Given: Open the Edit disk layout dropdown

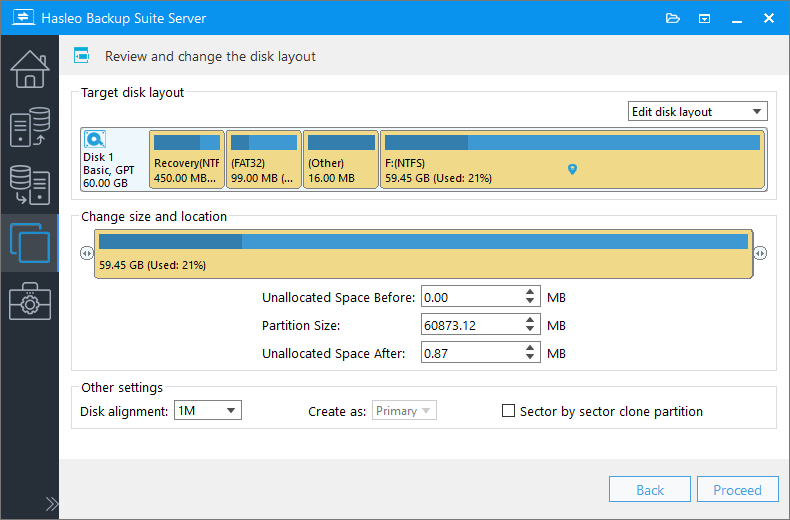Looking at the screenshot, I should click(697, 111).
